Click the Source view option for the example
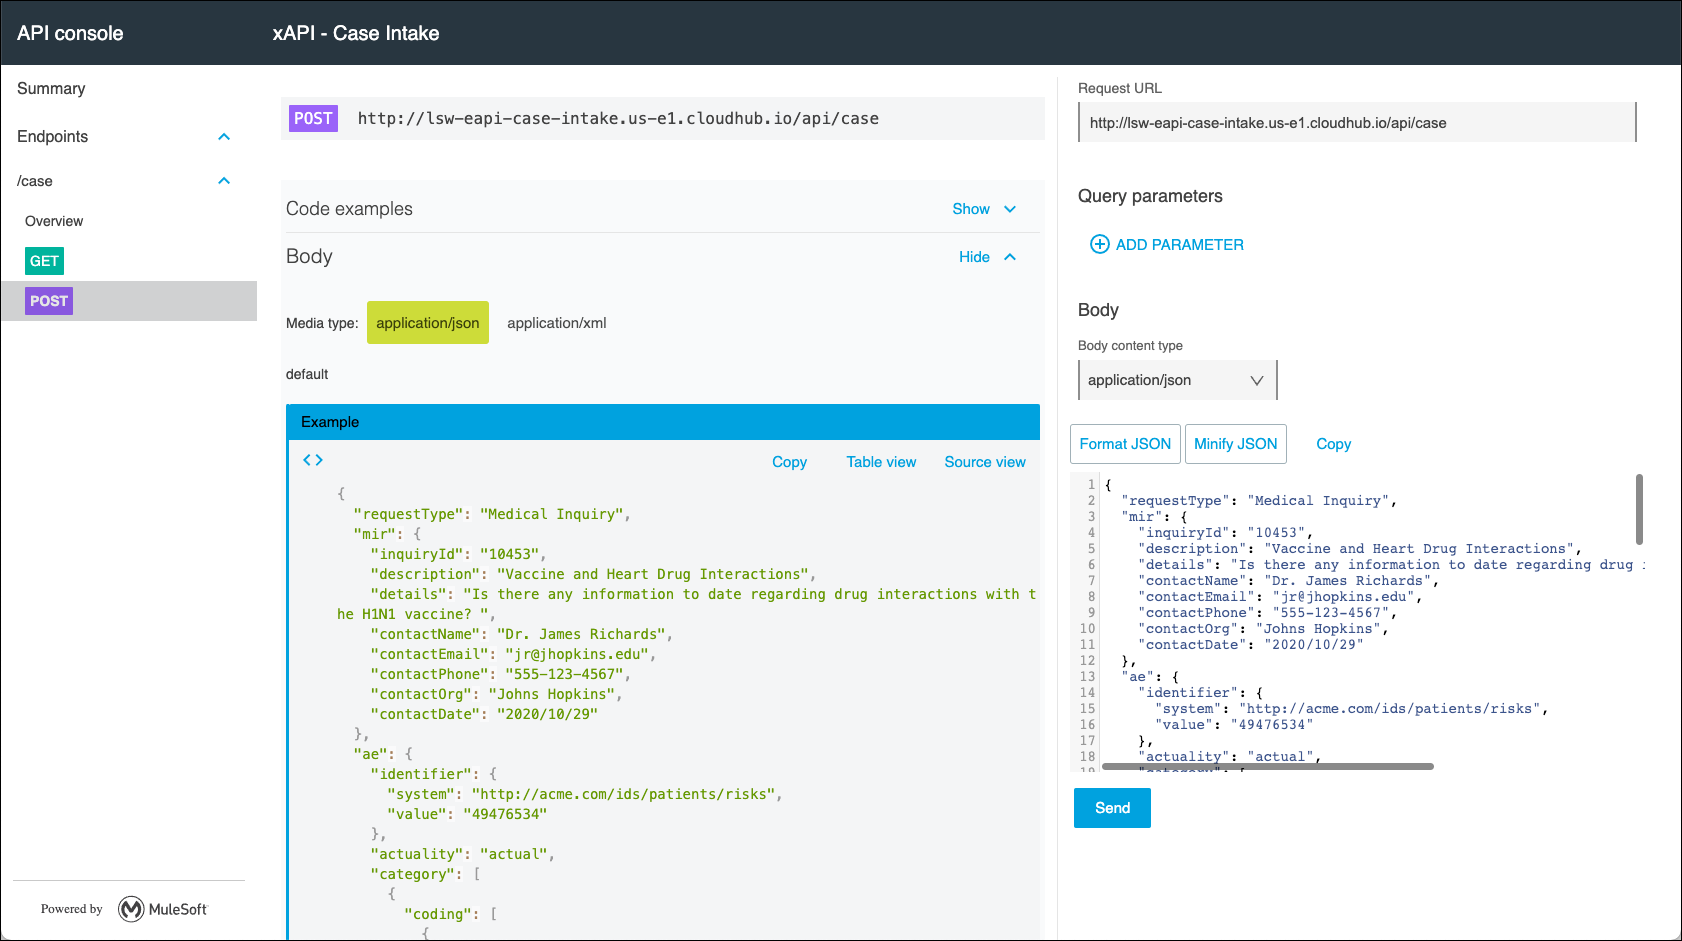The image size is (1682, 941). click(x=984, y=461)
